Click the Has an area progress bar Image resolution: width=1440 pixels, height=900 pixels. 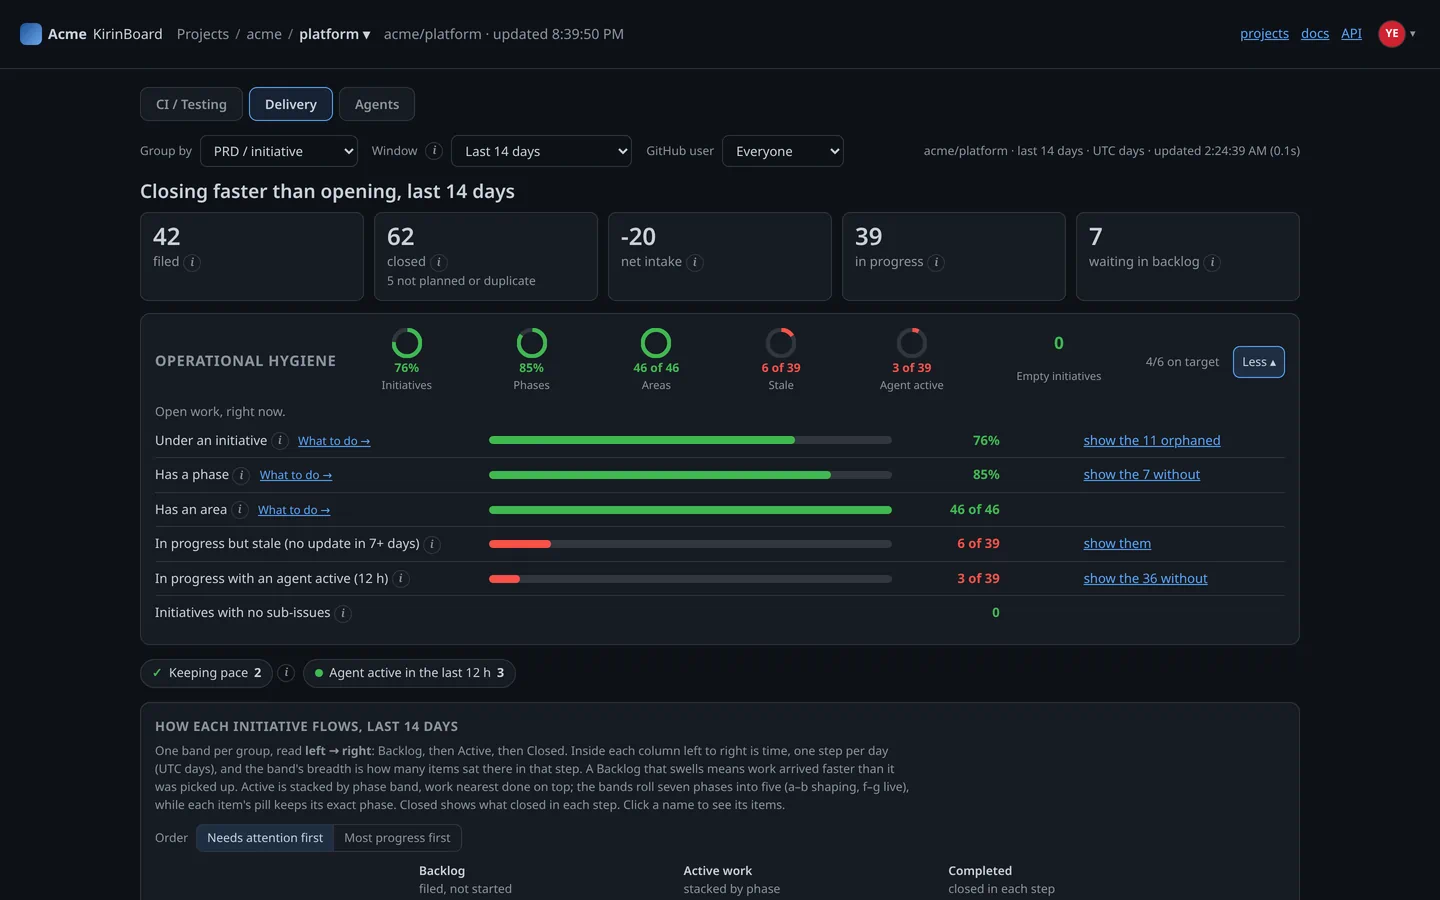tap(690, 510)
